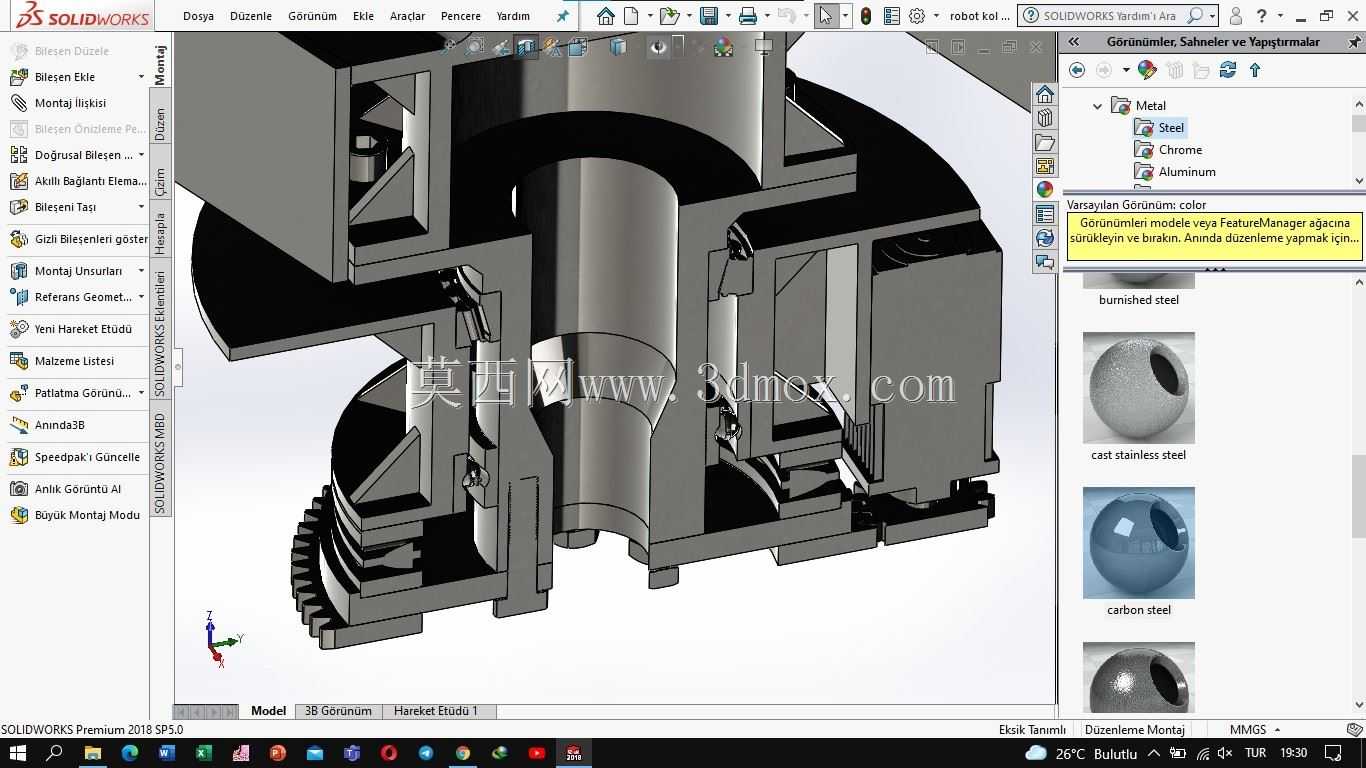The height and width of the screenshot is (768, 1366).
Task: Apply the carbon steel appearance sphere
Action: [x=1138, y=543]
